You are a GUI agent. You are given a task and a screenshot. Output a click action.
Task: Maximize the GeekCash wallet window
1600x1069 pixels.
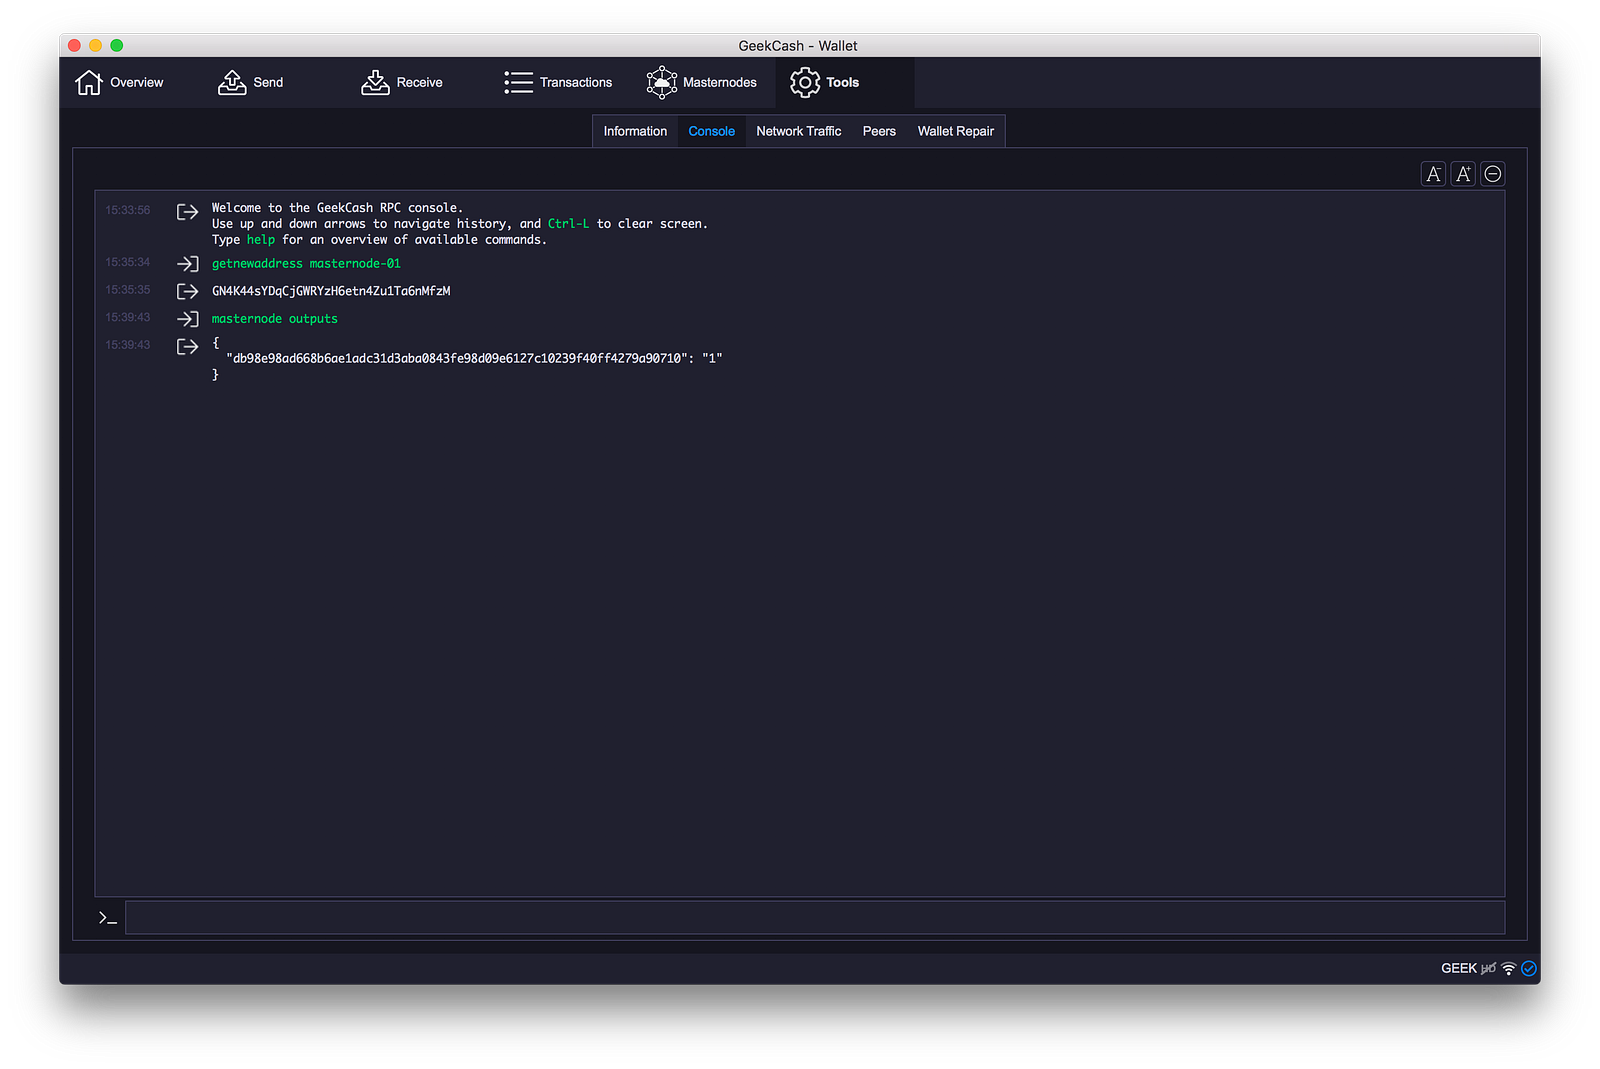coord(117,45)
